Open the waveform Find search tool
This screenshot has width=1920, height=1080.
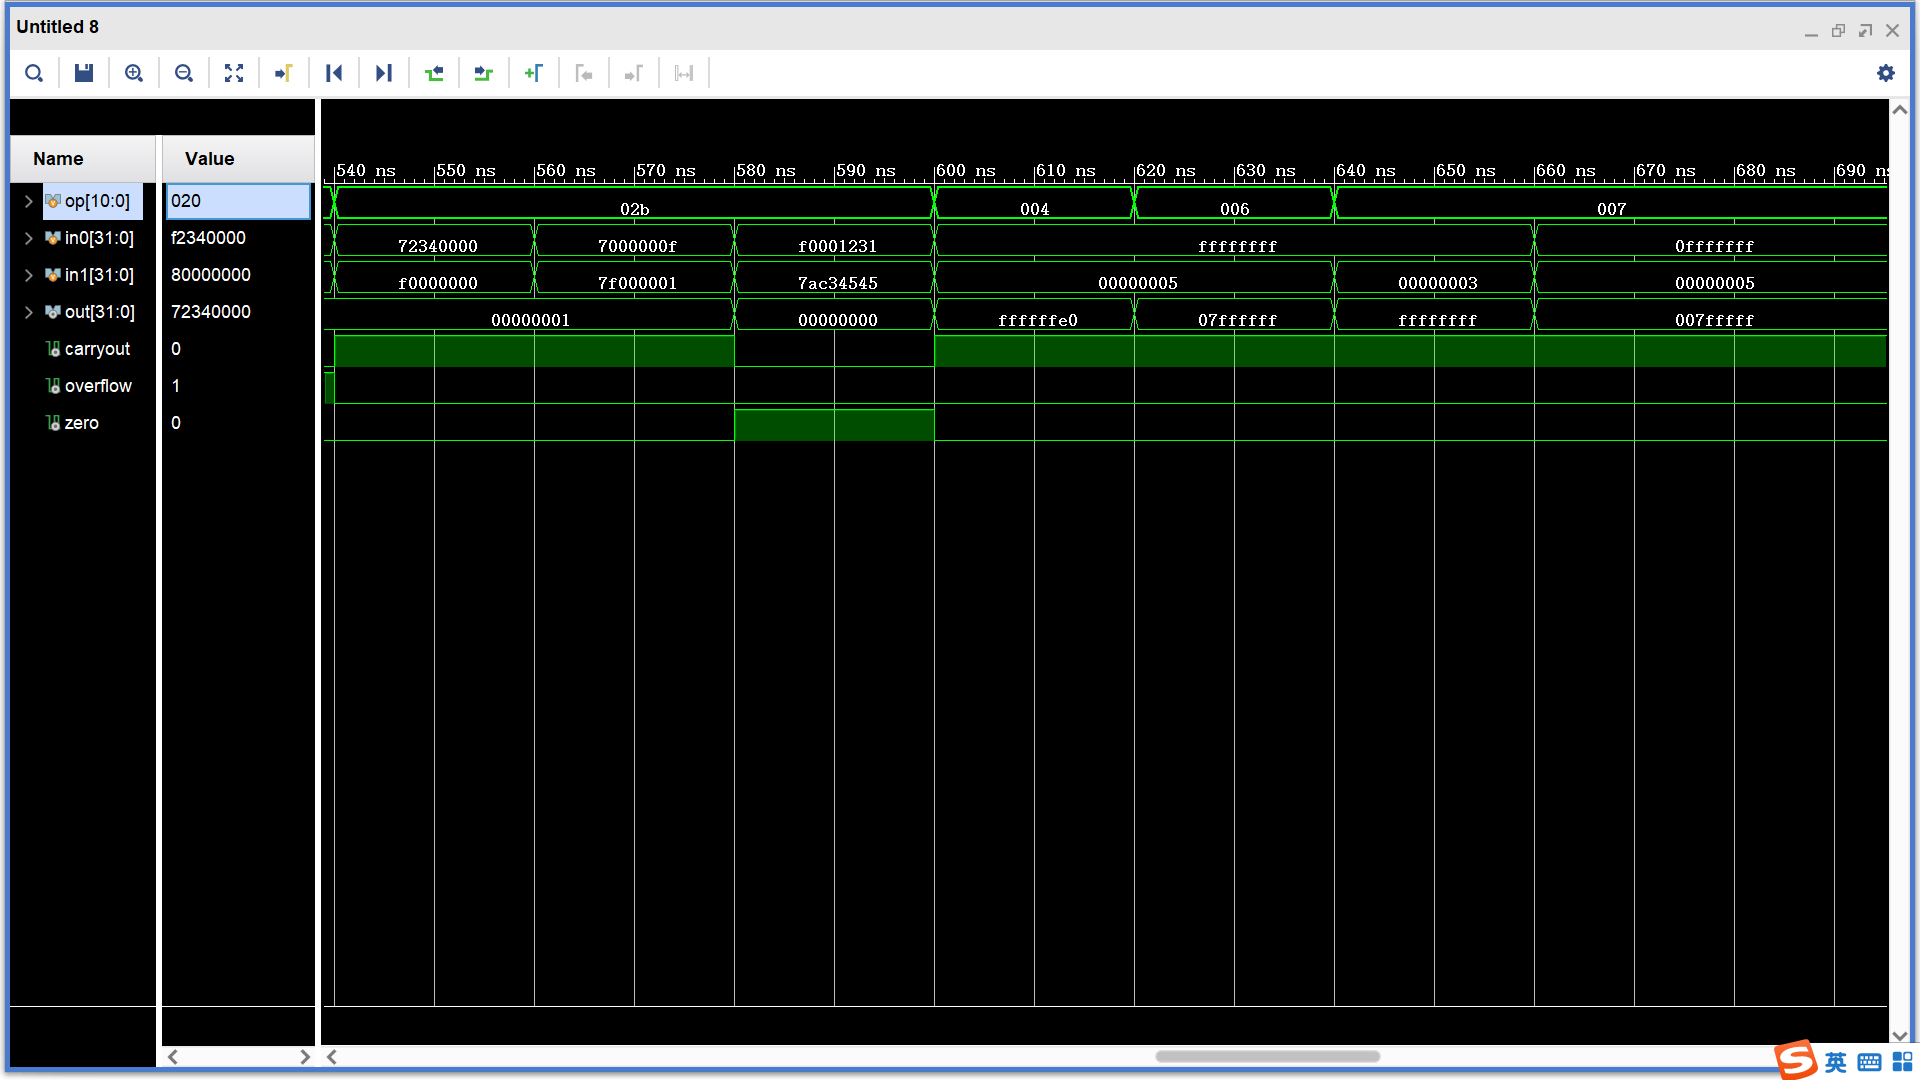pyautogui.click(x=33, y=72)
